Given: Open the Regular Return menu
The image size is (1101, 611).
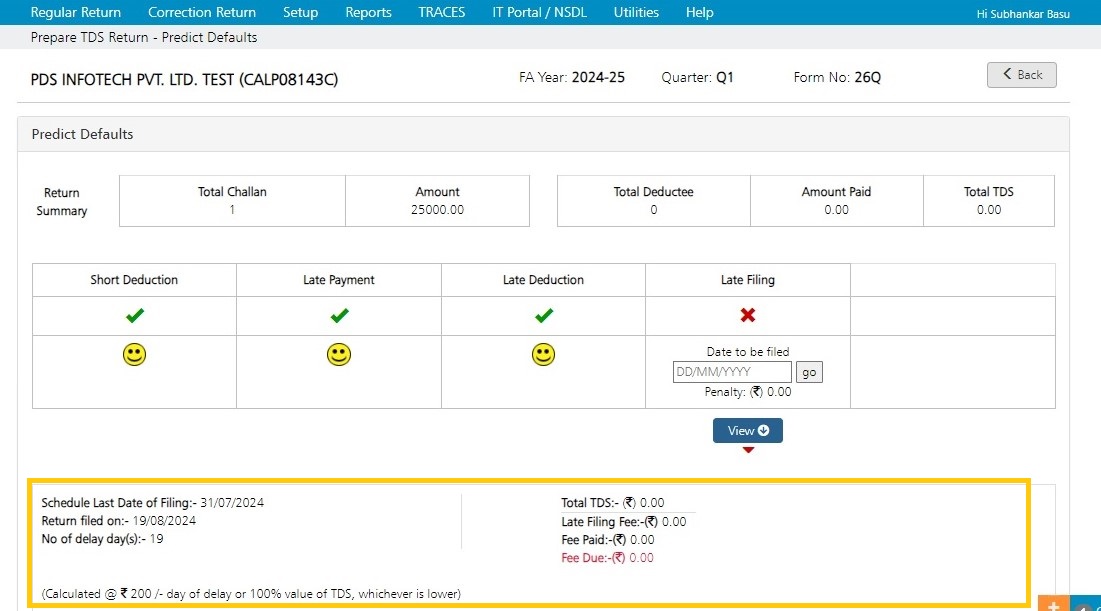Looking at the screenshot, I should 76,12.
